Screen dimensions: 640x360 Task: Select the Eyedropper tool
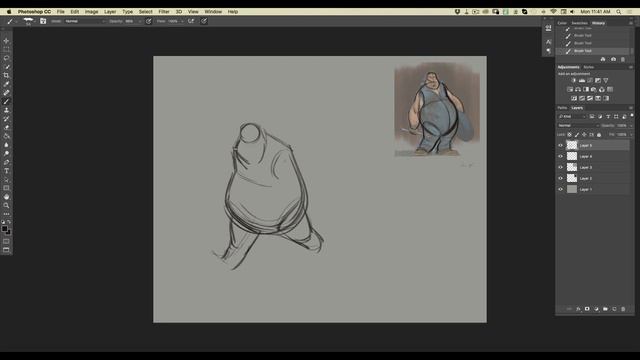[x=6, y=84]
